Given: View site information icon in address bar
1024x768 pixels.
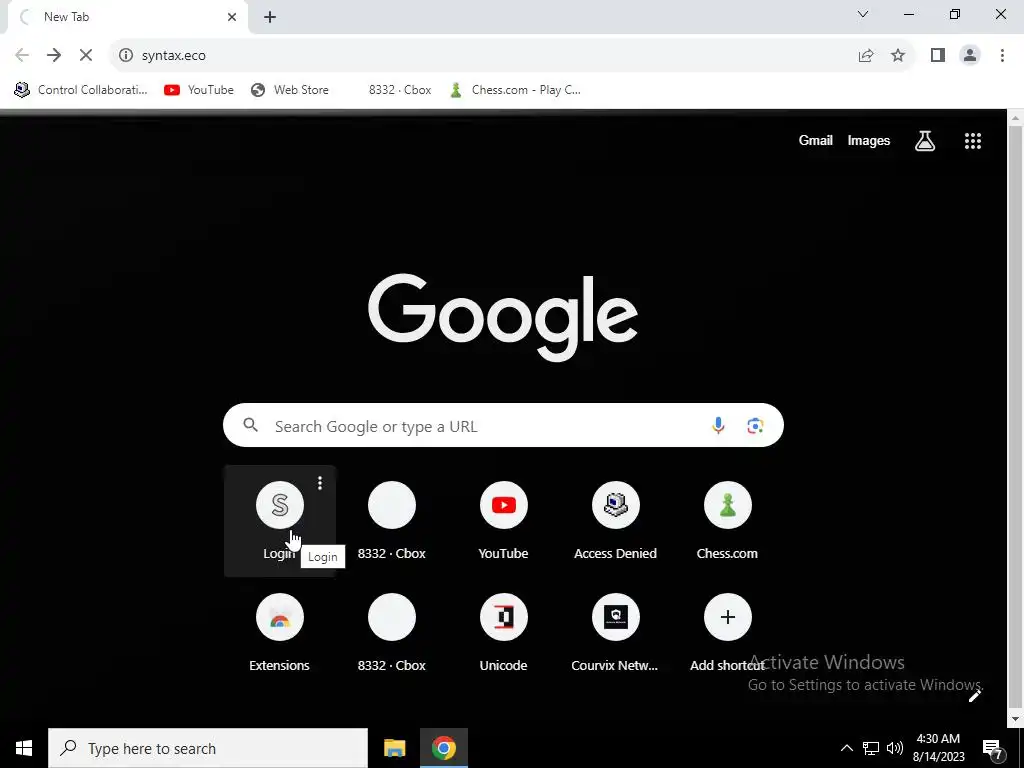Looking at the screenshot, I should click(126, 56).
